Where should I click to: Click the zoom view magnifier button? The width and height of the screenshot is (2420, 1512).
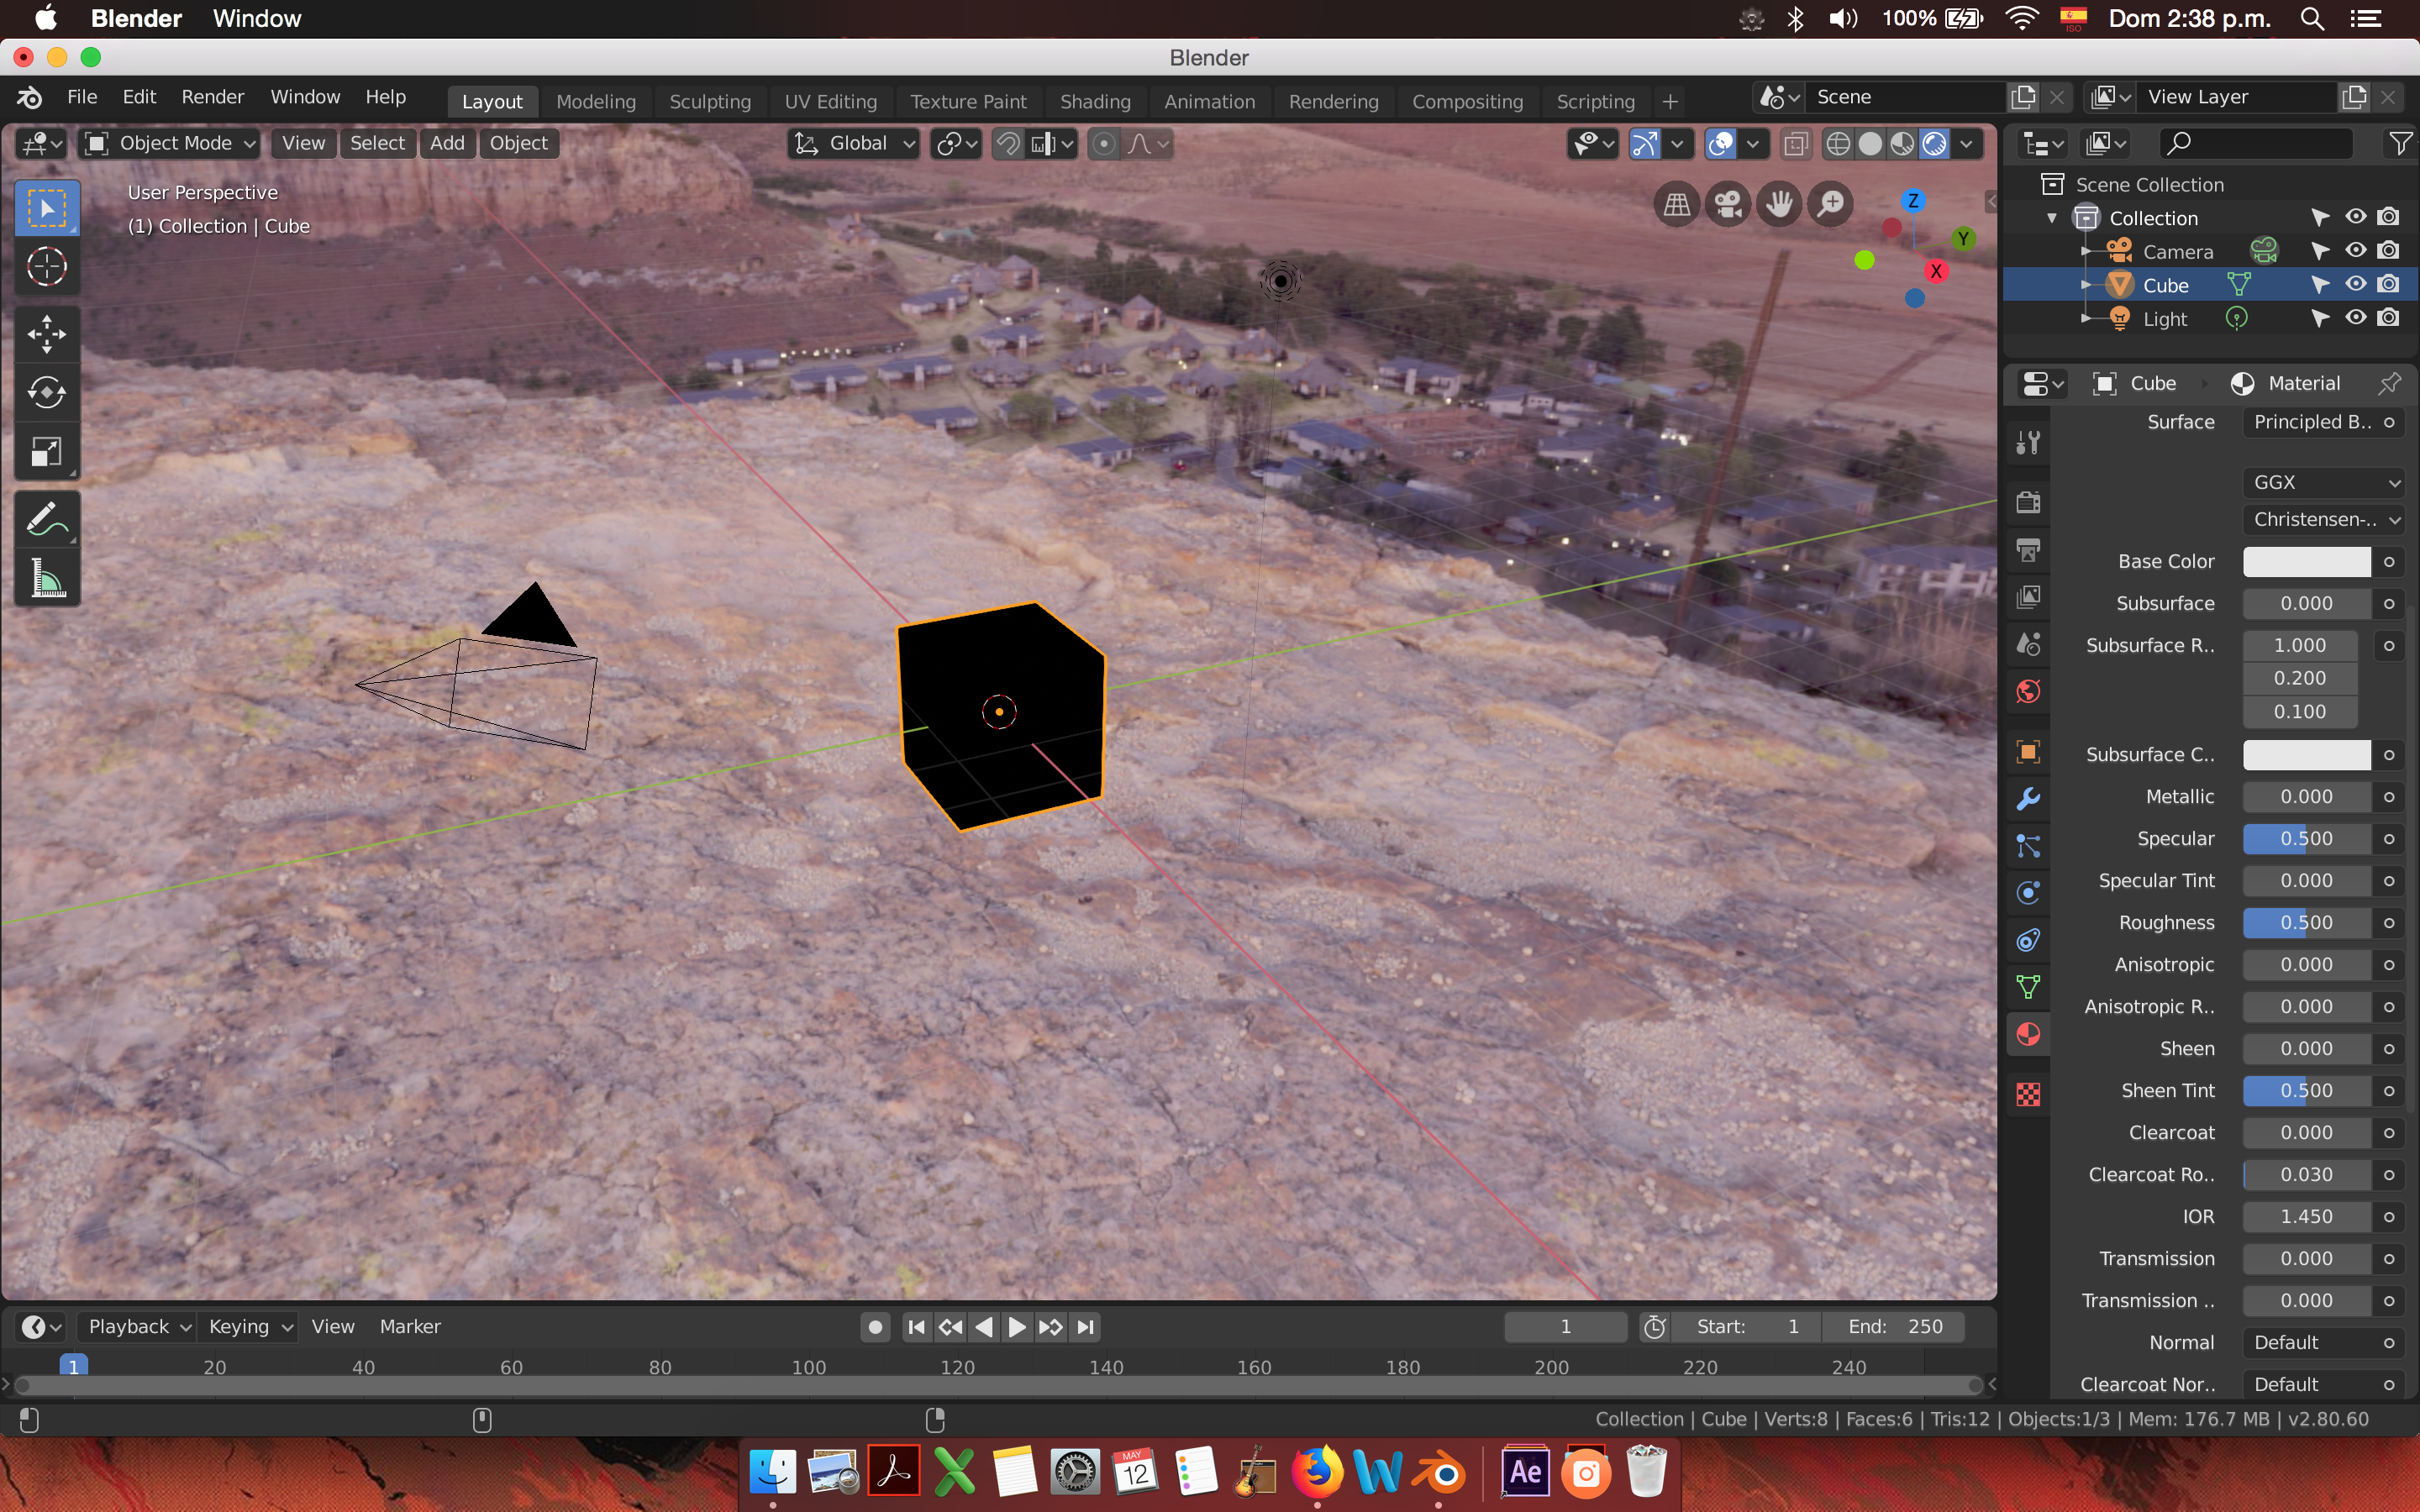pos(1831,205)
